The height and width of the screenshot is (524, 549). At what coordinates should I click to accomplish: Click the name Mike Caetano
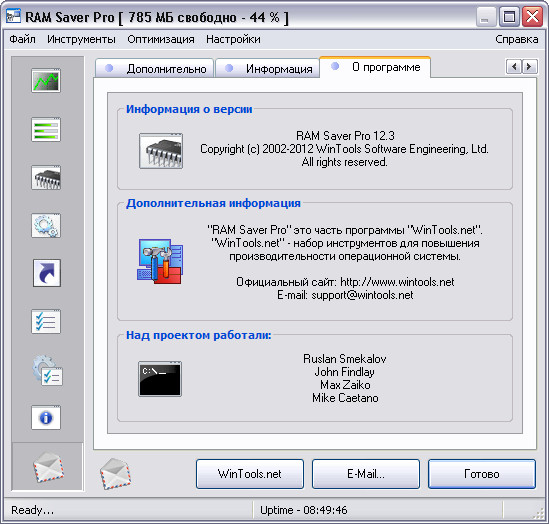pyautogui.click(x=345, y=398)
